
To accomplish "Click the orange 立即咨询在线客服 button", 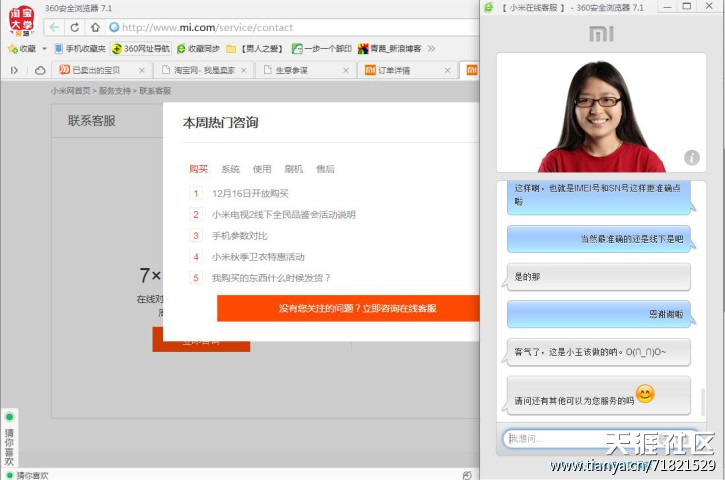I will 348,308.
